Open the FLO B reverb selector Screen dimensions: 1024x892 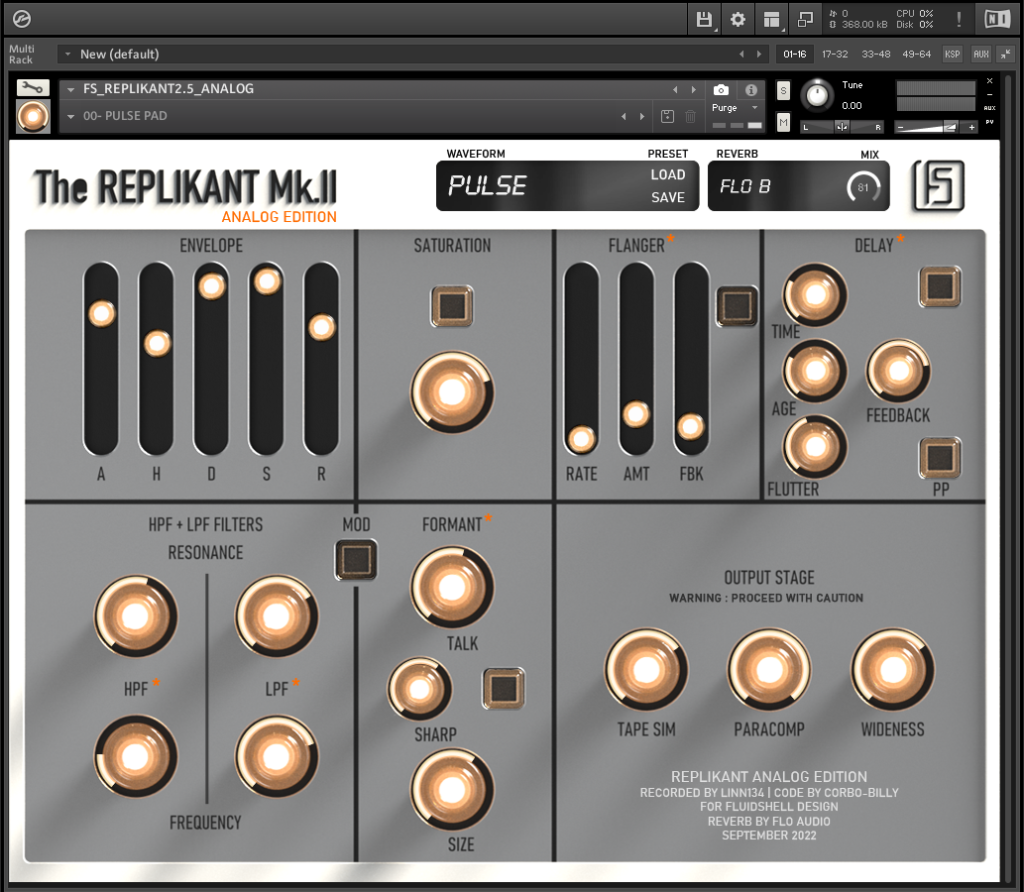[x=745, y=187]
